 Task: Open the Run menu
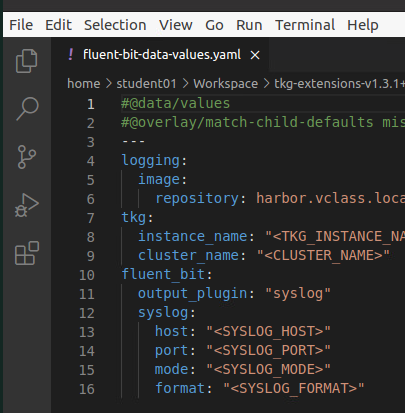tap(249, 25)
